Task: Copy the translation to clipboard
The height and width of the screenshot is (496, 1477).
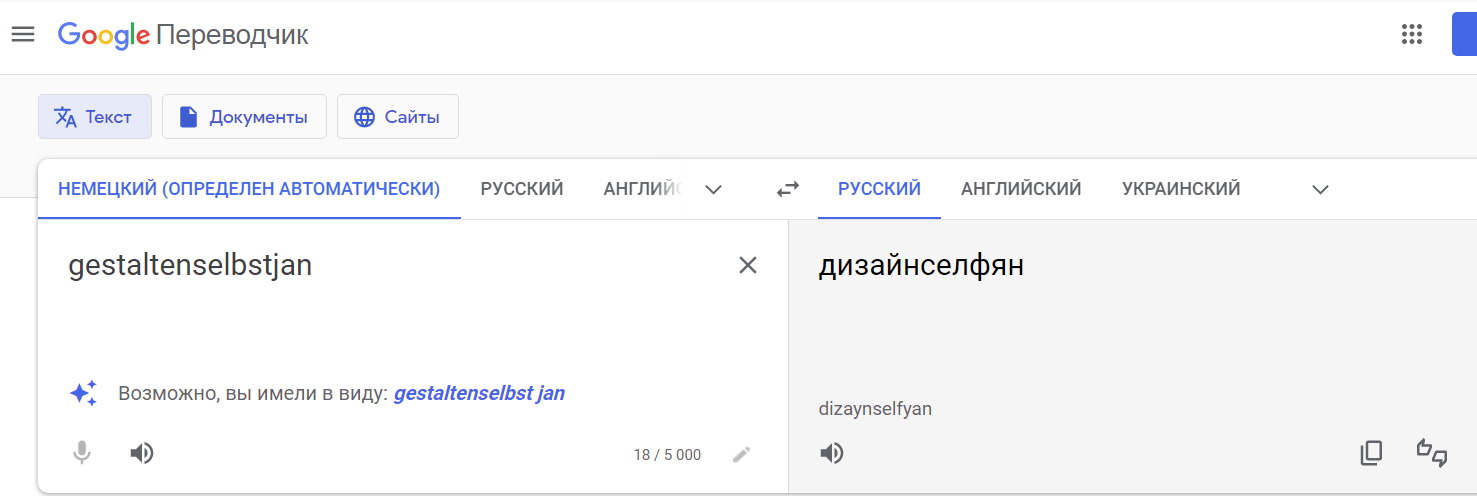Action: point(1371,453)
